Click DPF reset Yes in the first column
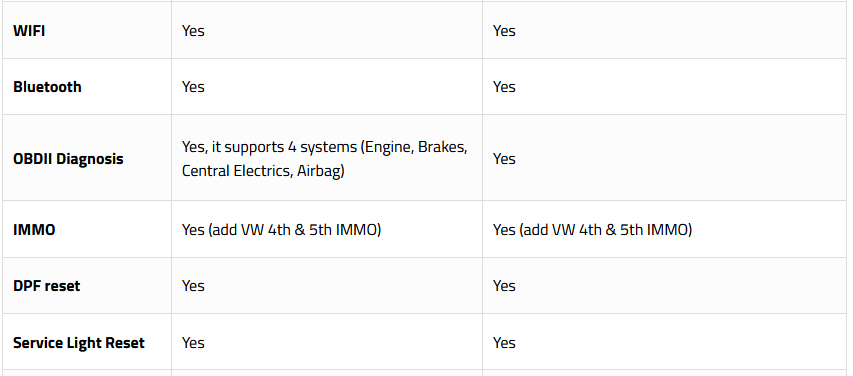 point(193,286)
